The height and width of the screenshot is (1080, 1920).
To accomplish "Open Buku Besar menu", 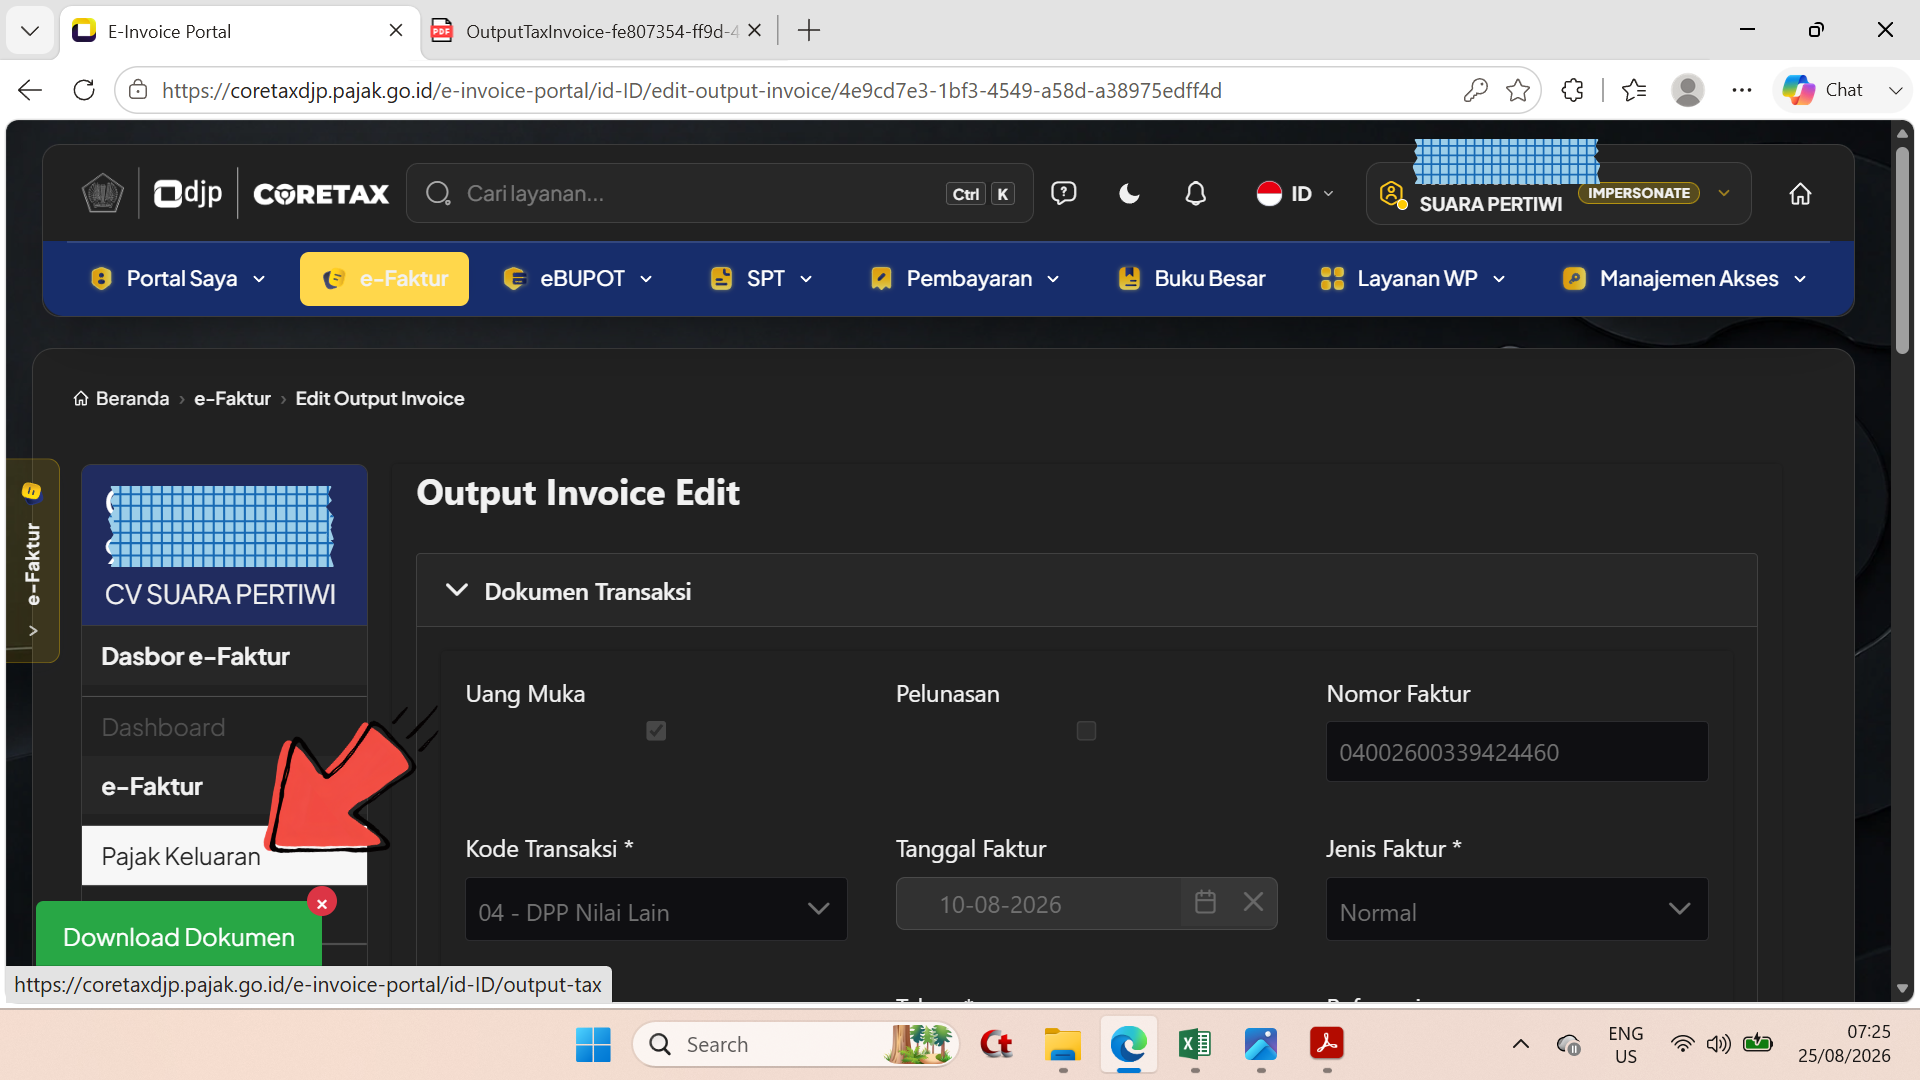I will (1191, 279).
